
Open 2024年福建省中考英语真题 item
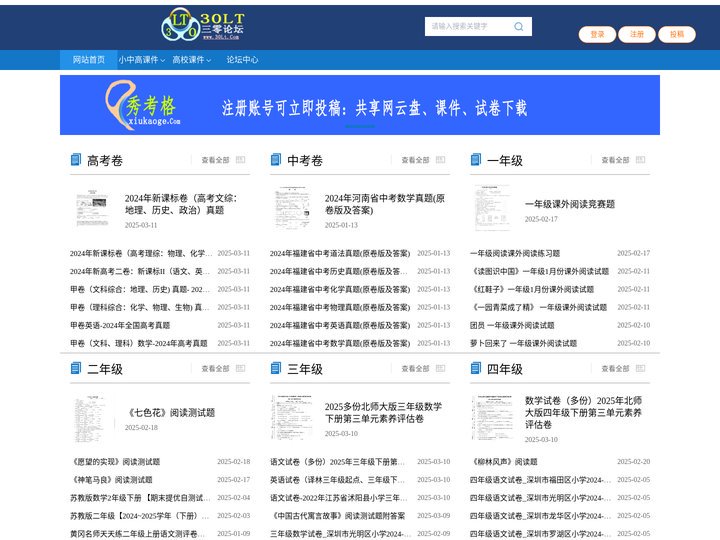pos(340,325)
